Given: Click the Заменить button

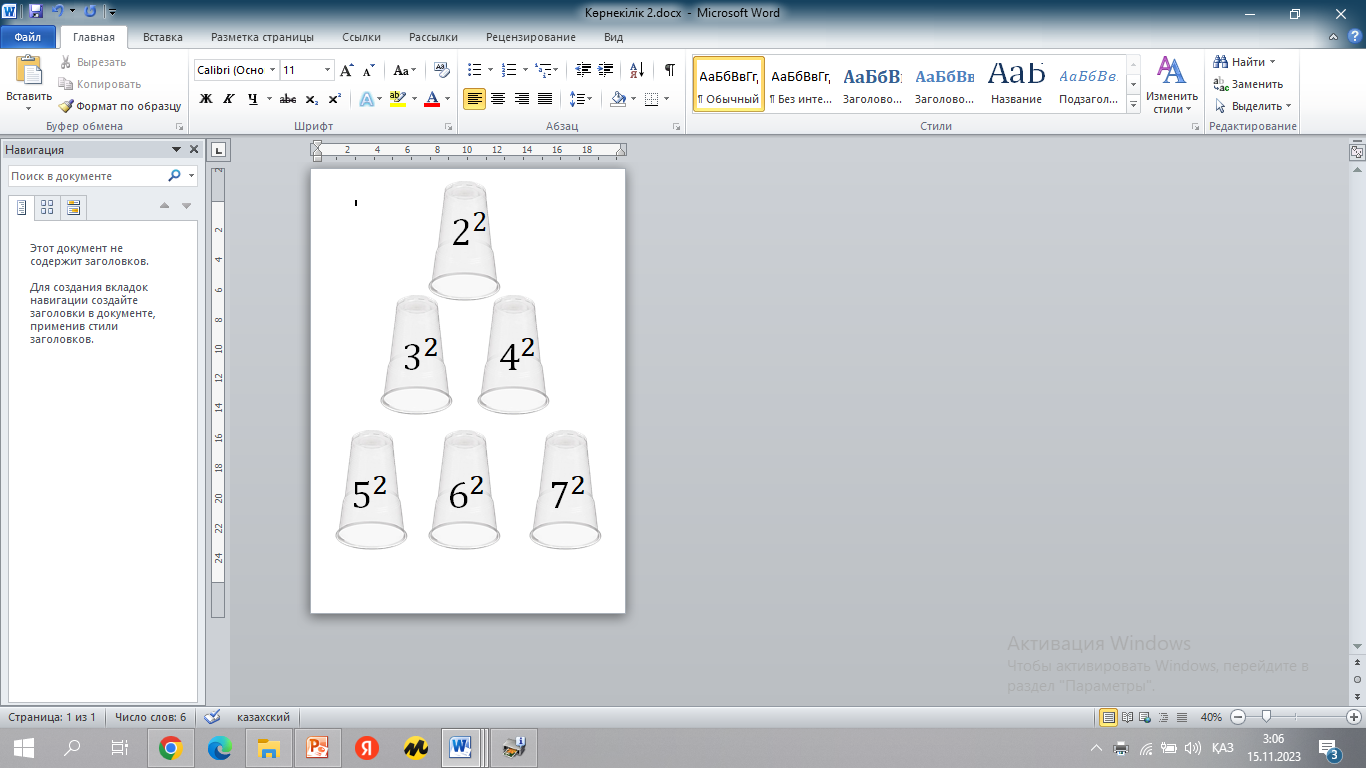Looking at the screenshot, I should pyautogui.click(x=1251, y=84).
